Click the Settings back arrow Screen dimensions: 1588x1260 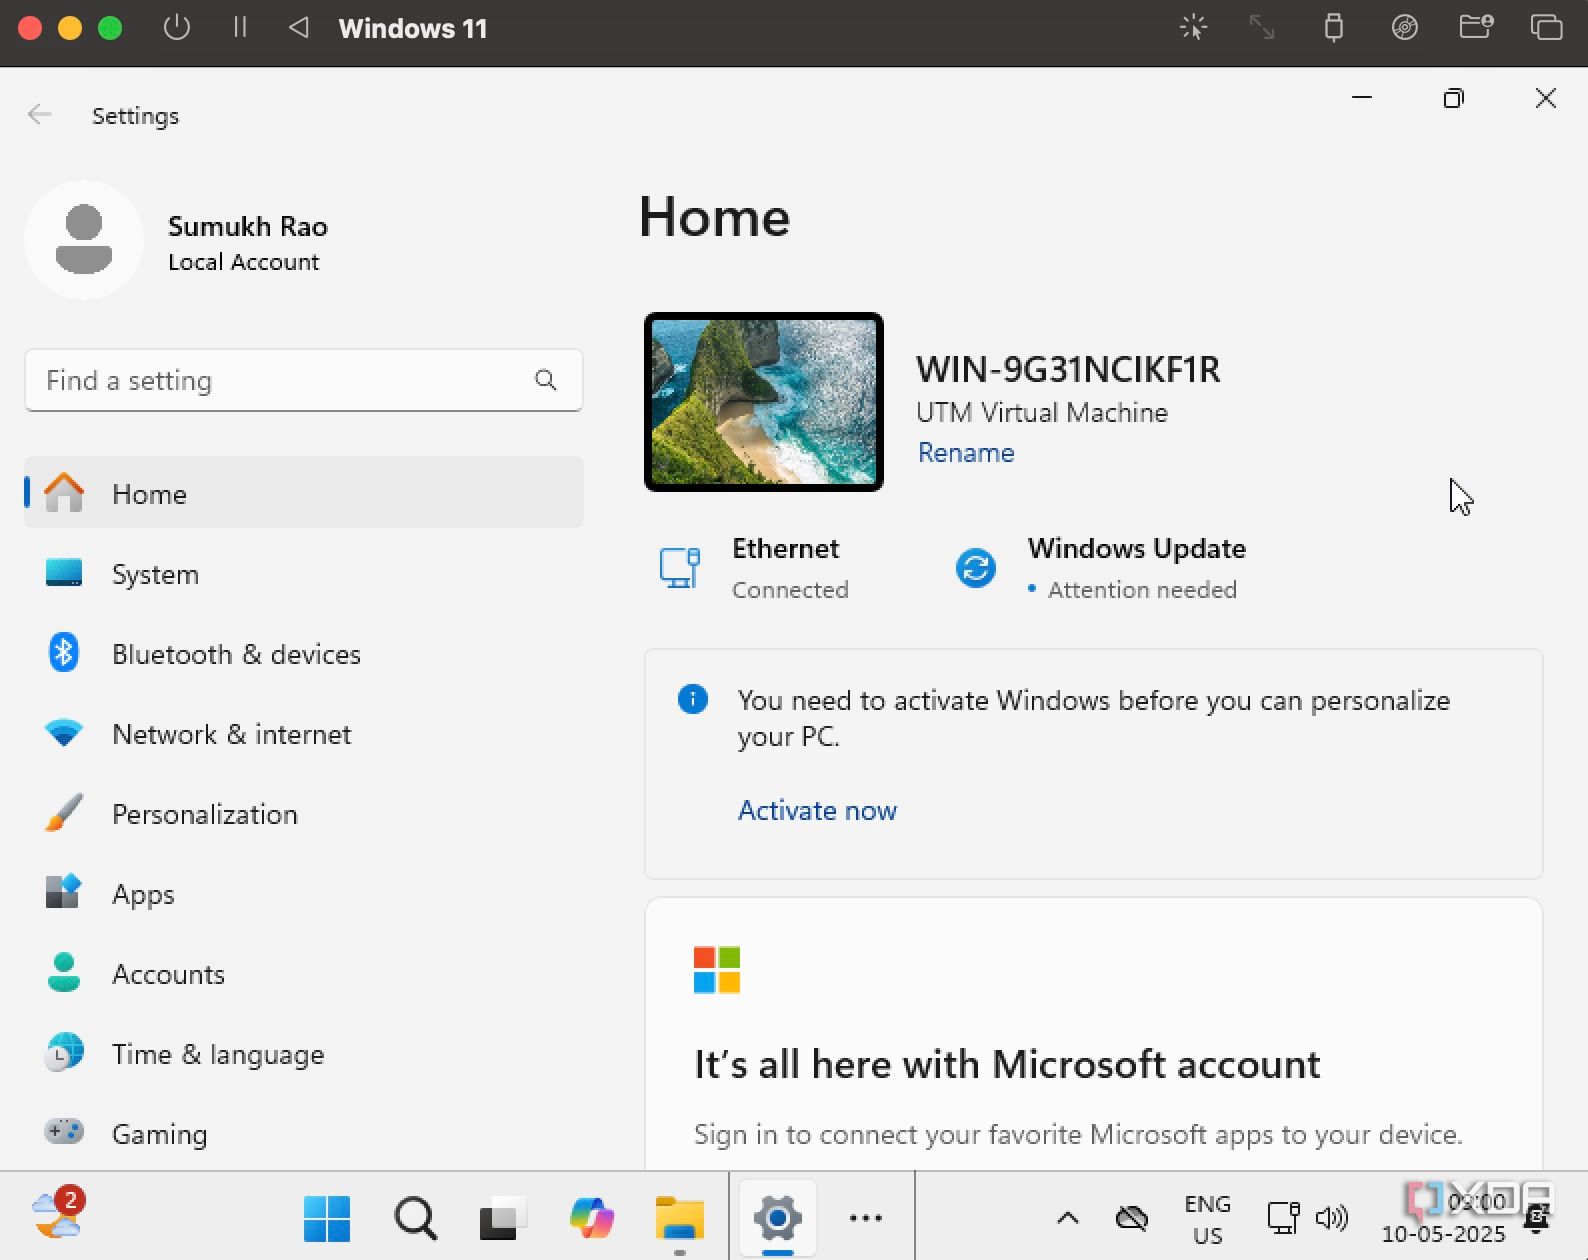click(x=39, y=115)
